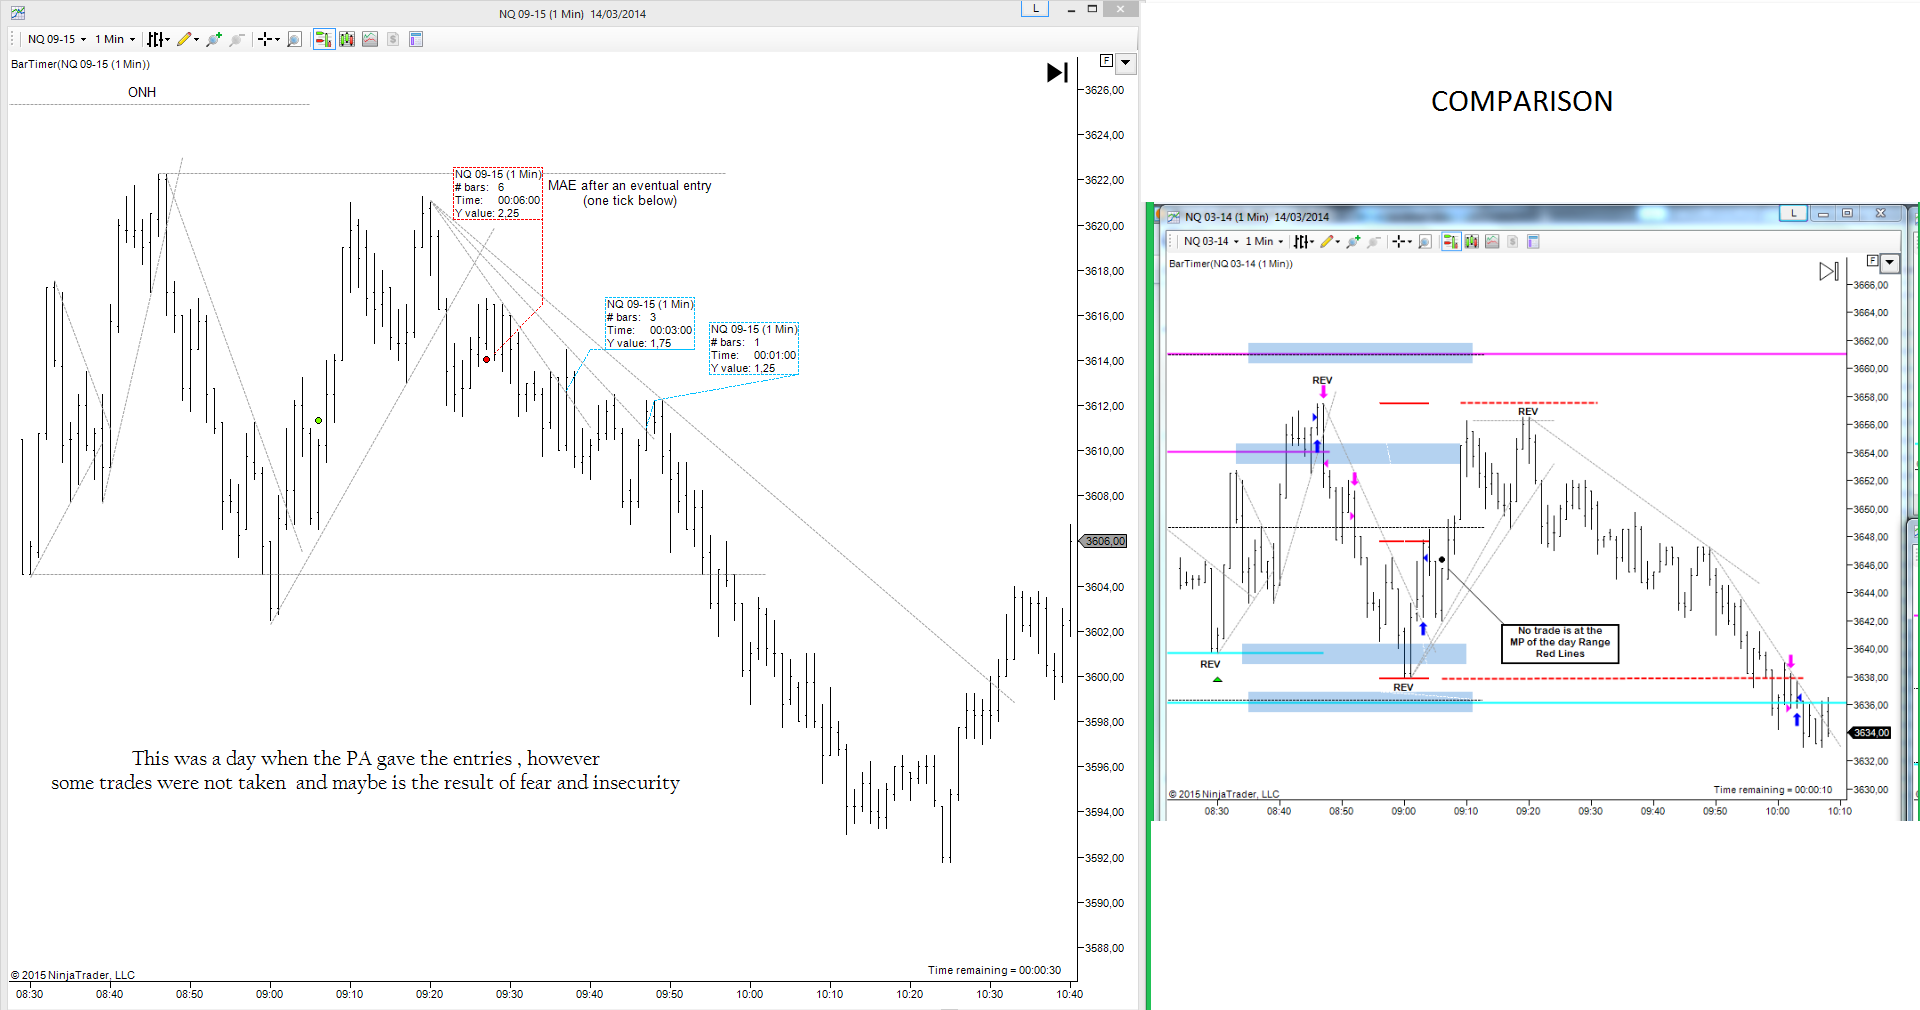The image size is (1920, 1010).
Task: Click the 'No trade is at the MP' annotation box
Action: (x=1560, y=643)
